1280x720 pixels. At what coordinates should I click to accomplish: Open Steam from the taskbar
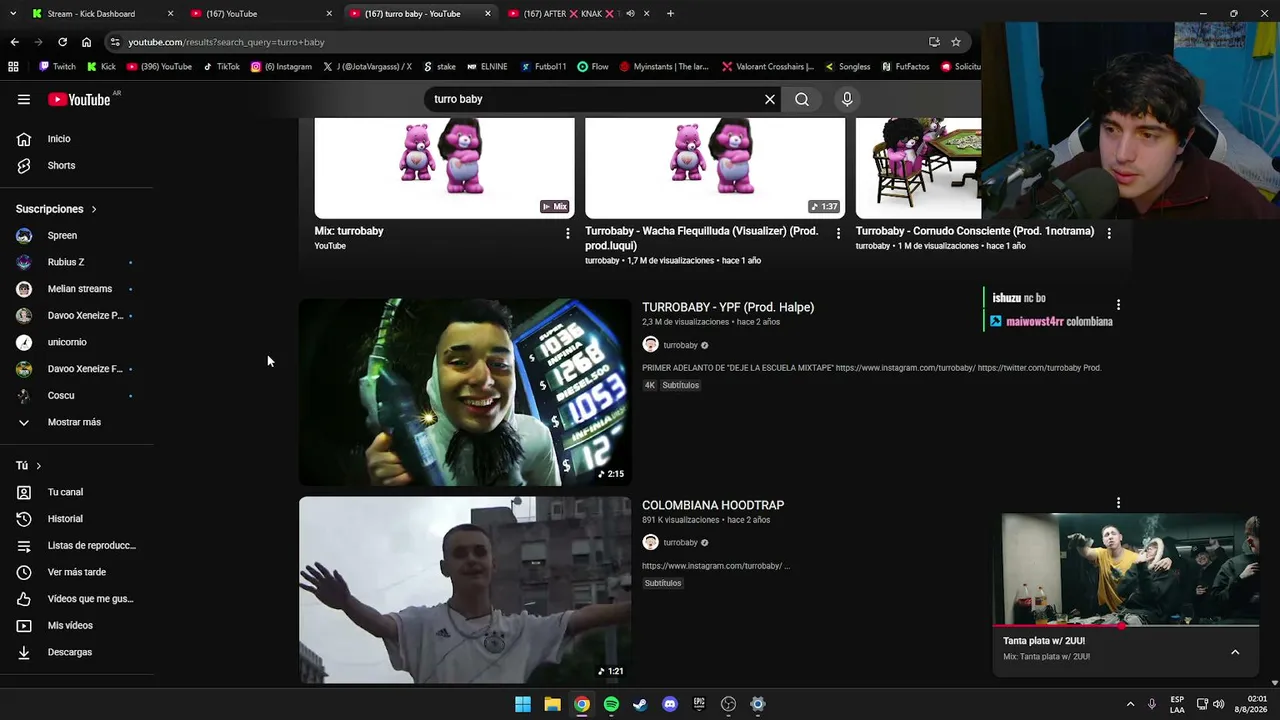pos(640,704)
